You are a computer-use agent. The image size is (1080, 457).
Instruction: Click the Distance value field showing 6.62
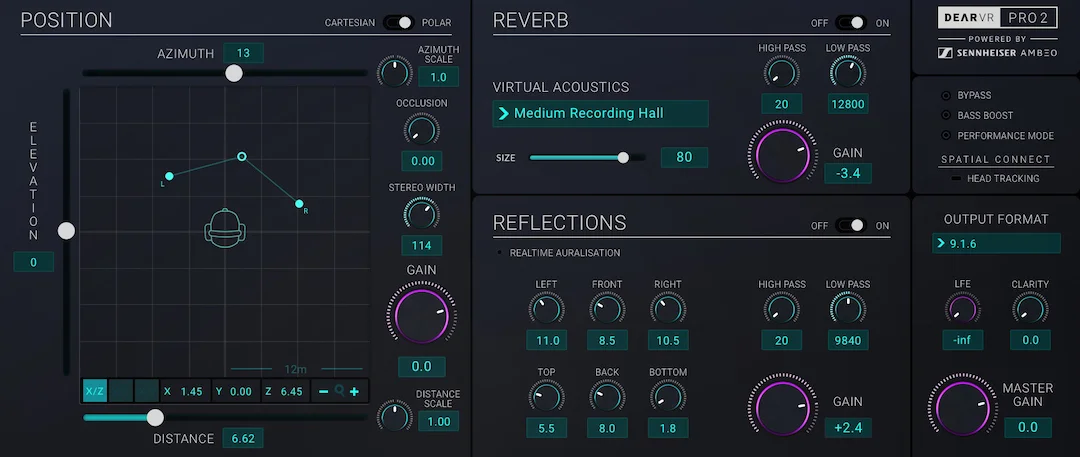(x=243, y=438)
